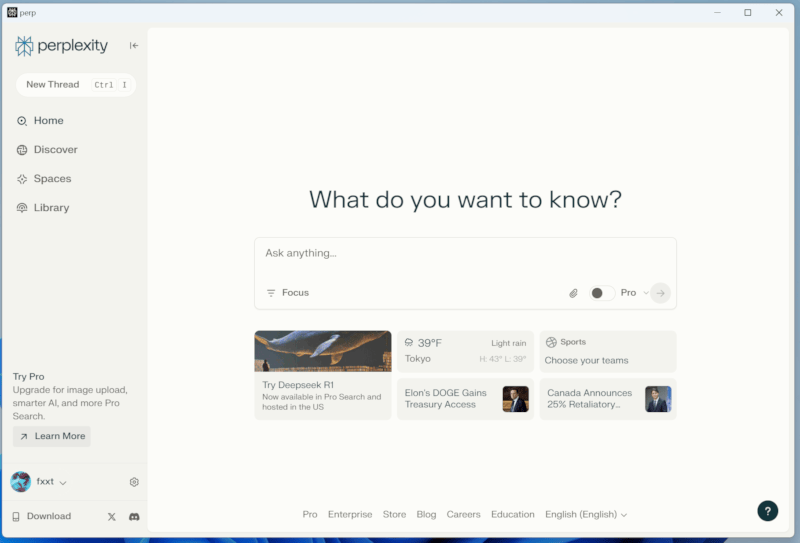Click the Perplexity logo
Image resolution: width=800 pixels, height=543 pixels.
(62, 46)
